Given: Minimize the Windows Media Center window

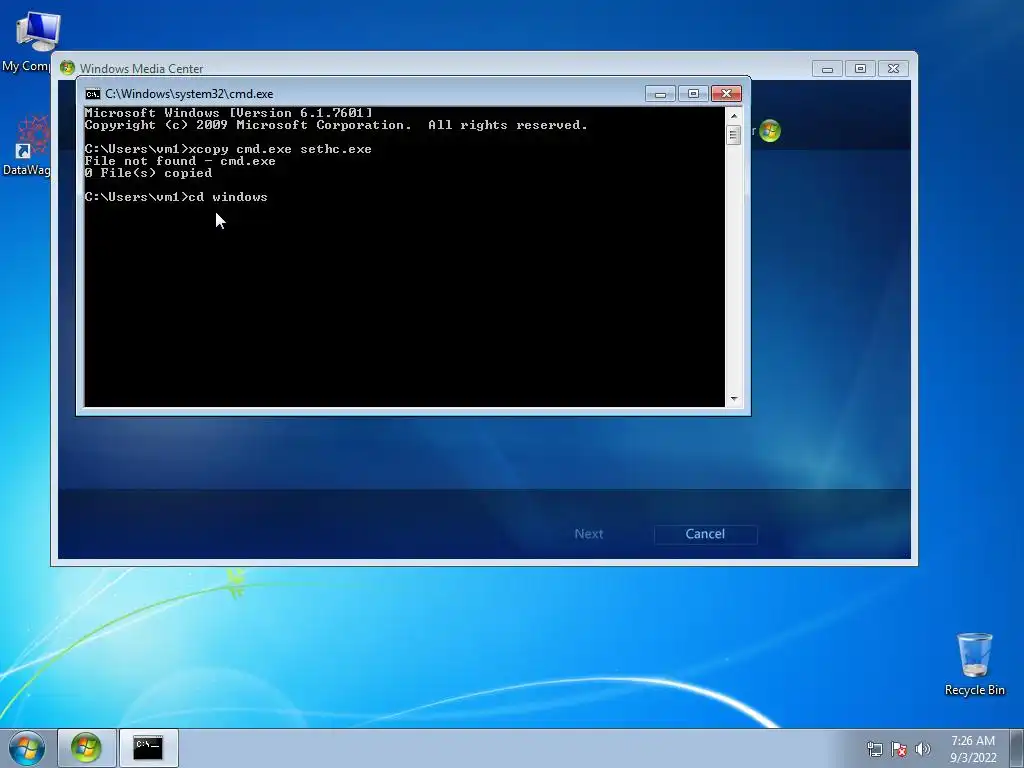Looking at the screenshot, I should tap(827, 69).
